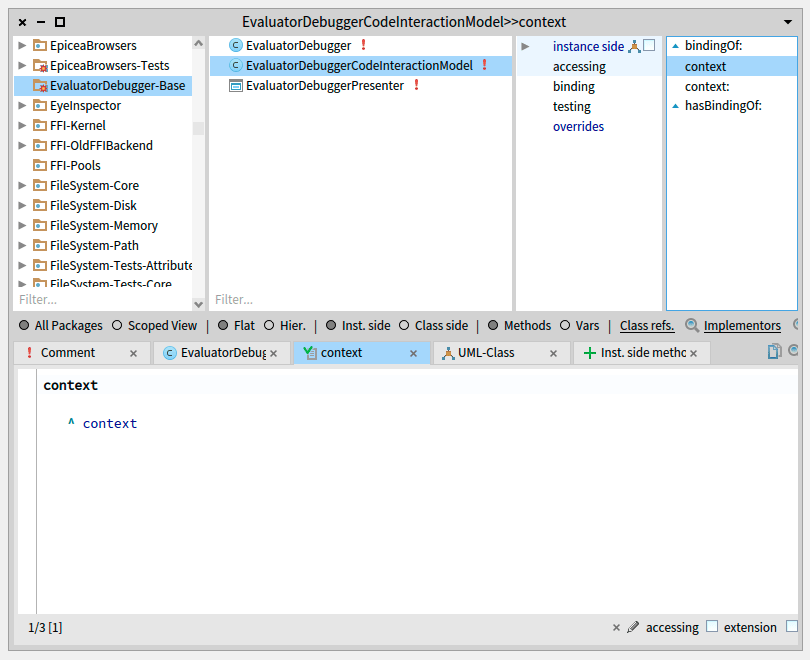Open the window menu dropdown arrow in title bar
The width and height of the screenshot is (810, 660).
(788, 21)
